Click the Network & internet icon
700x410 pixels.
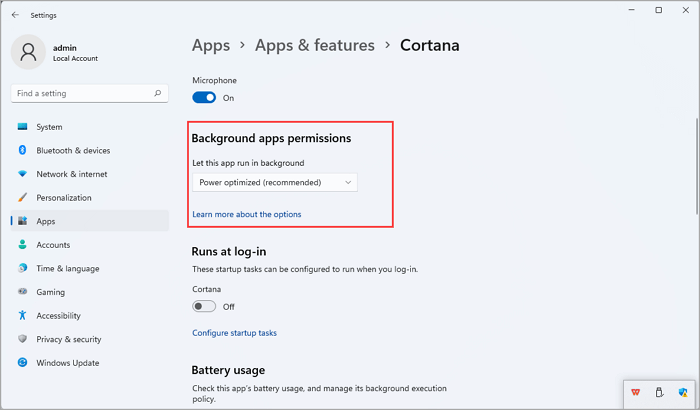coord(22,174)
